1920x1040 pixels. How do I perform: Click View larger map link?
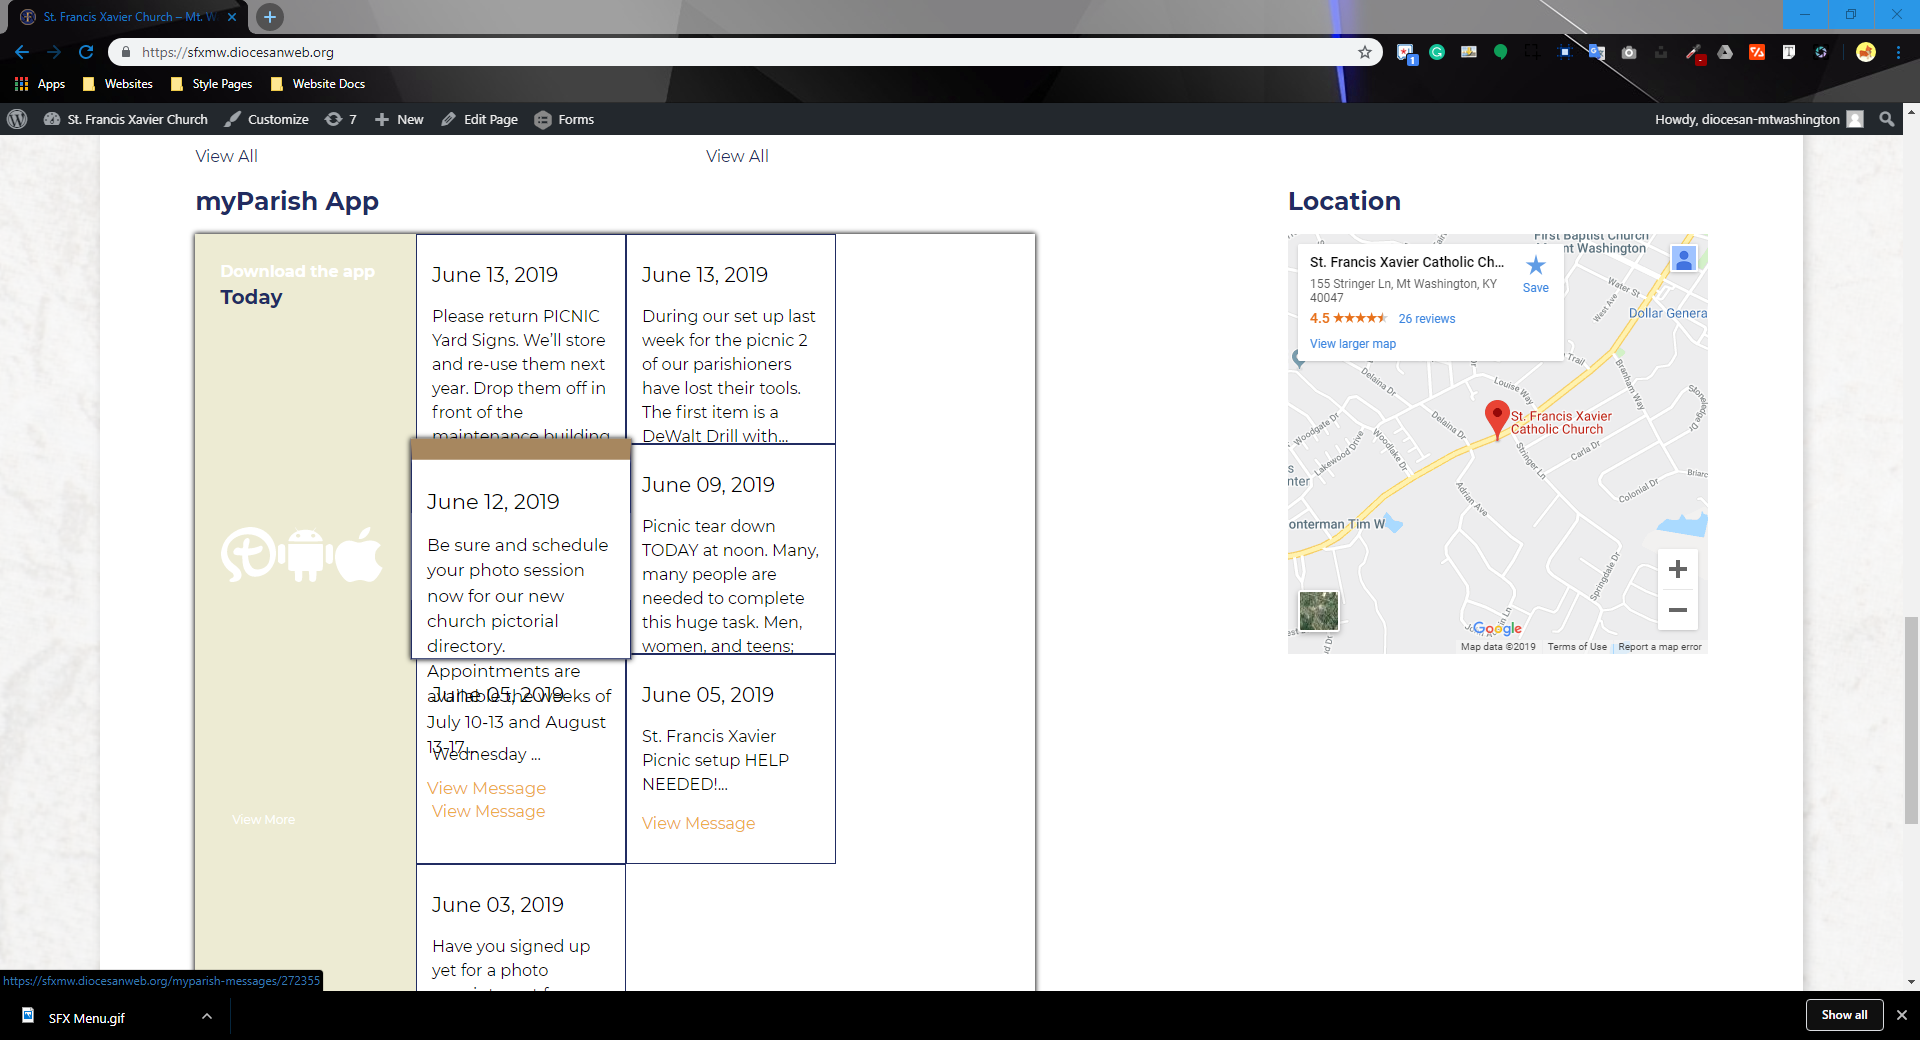coord(1352,344)
